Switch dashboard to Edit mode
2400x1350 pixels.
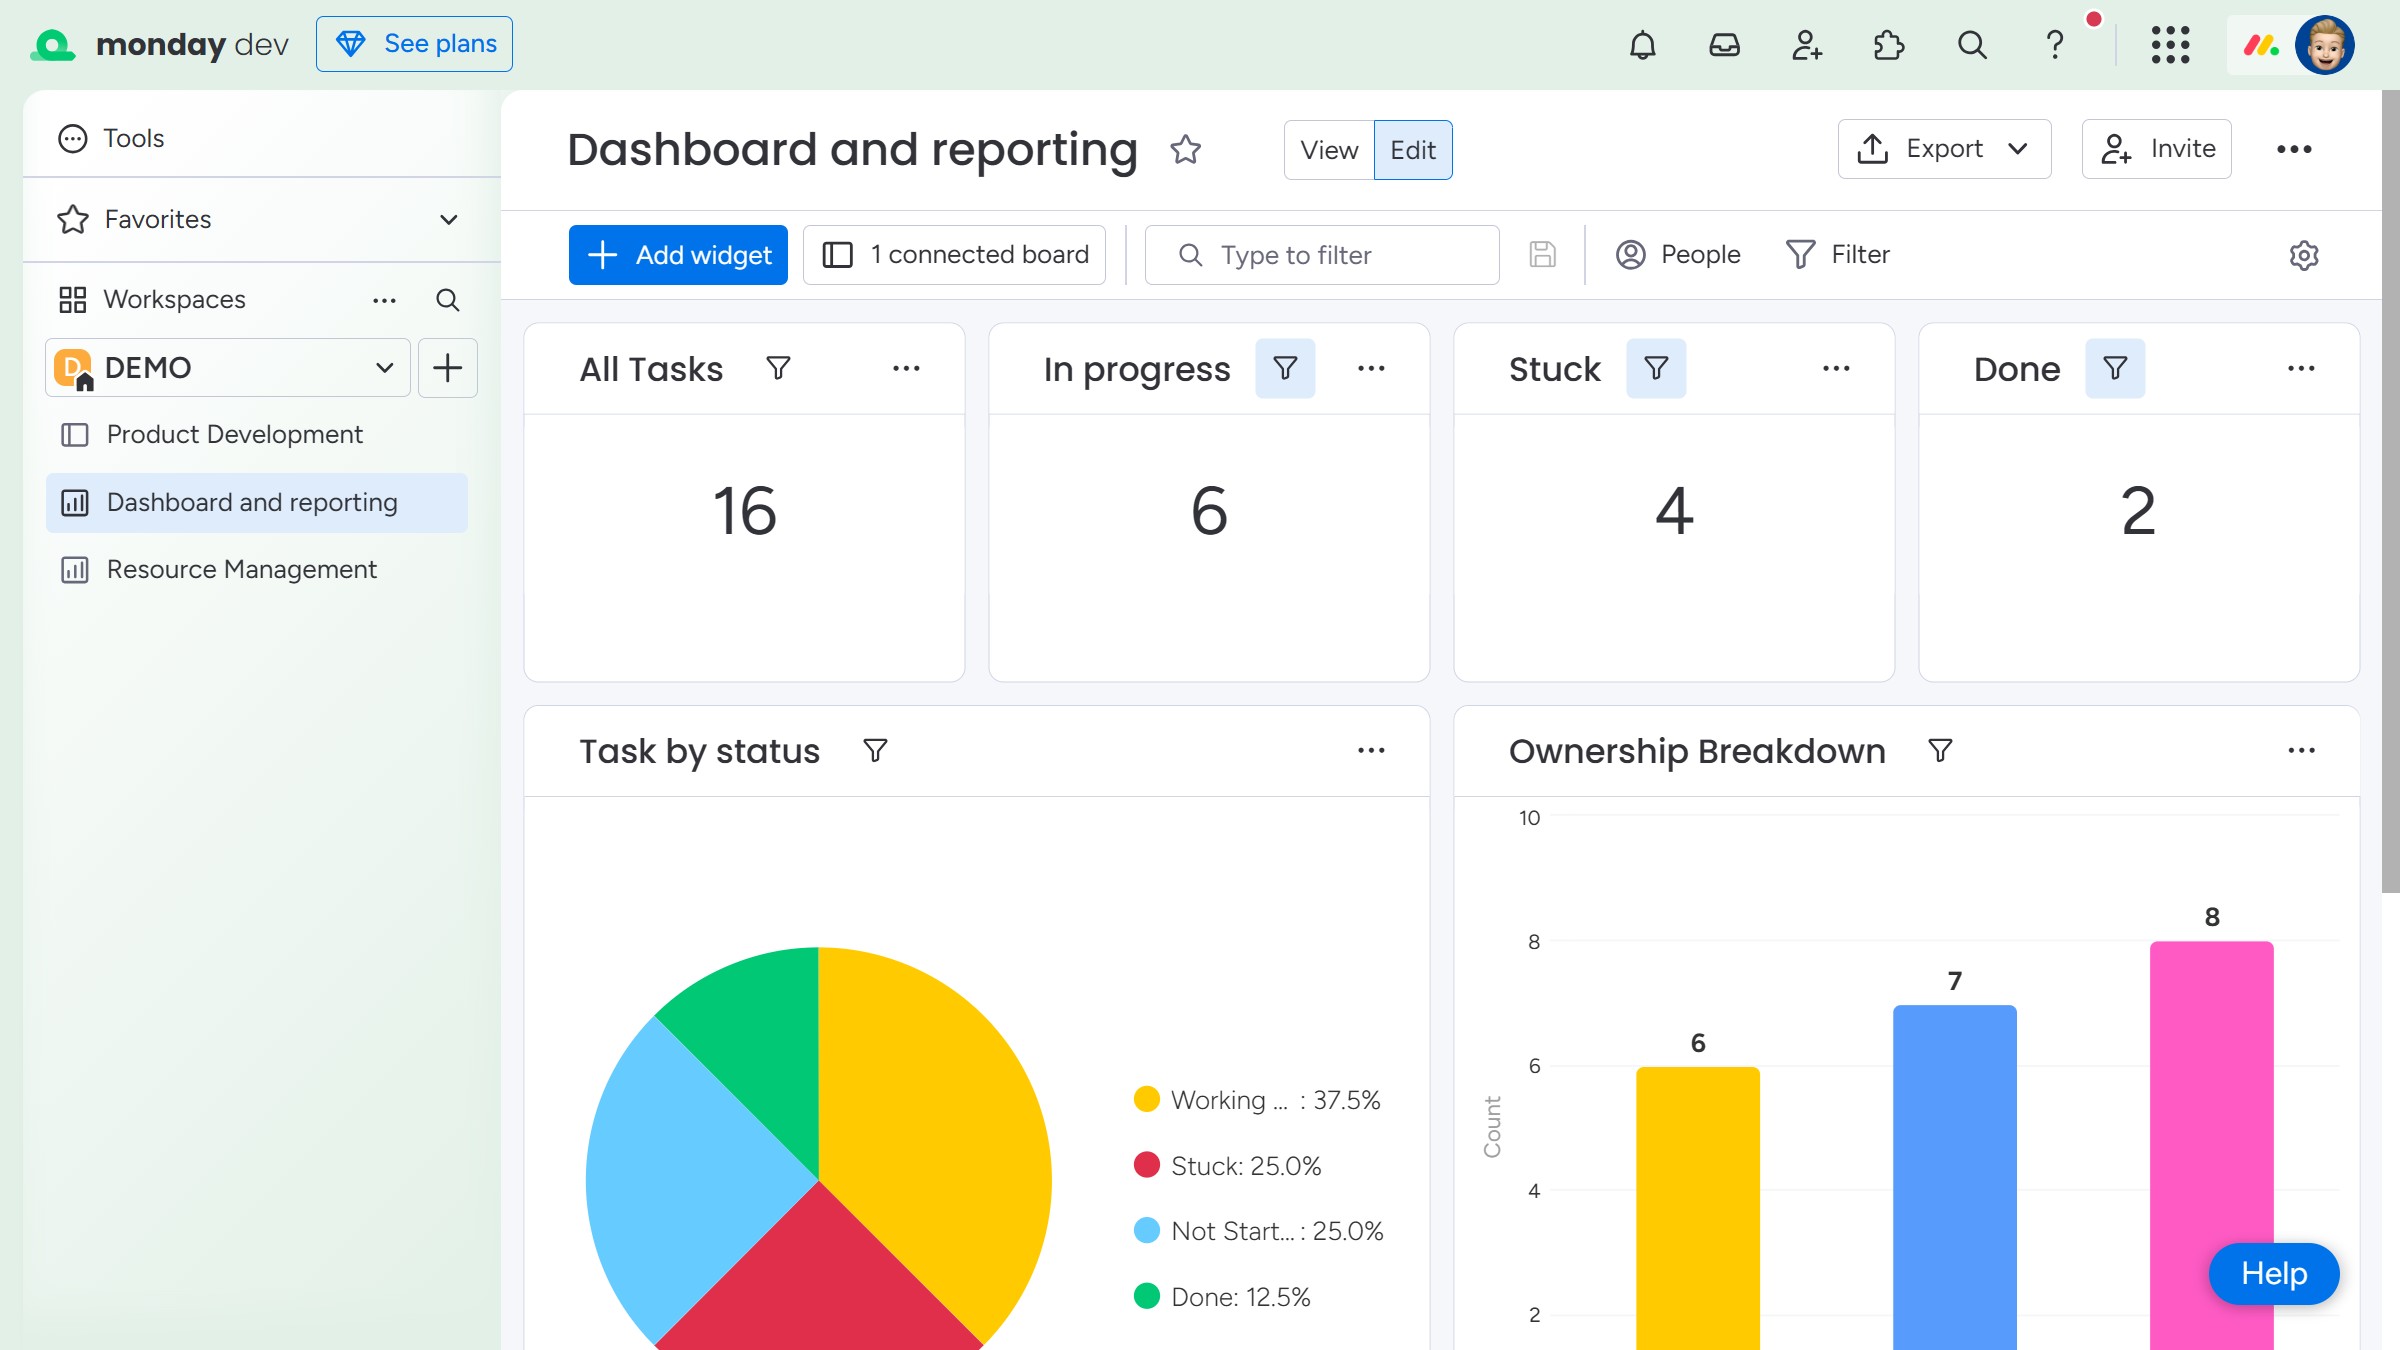point(1413,150)
